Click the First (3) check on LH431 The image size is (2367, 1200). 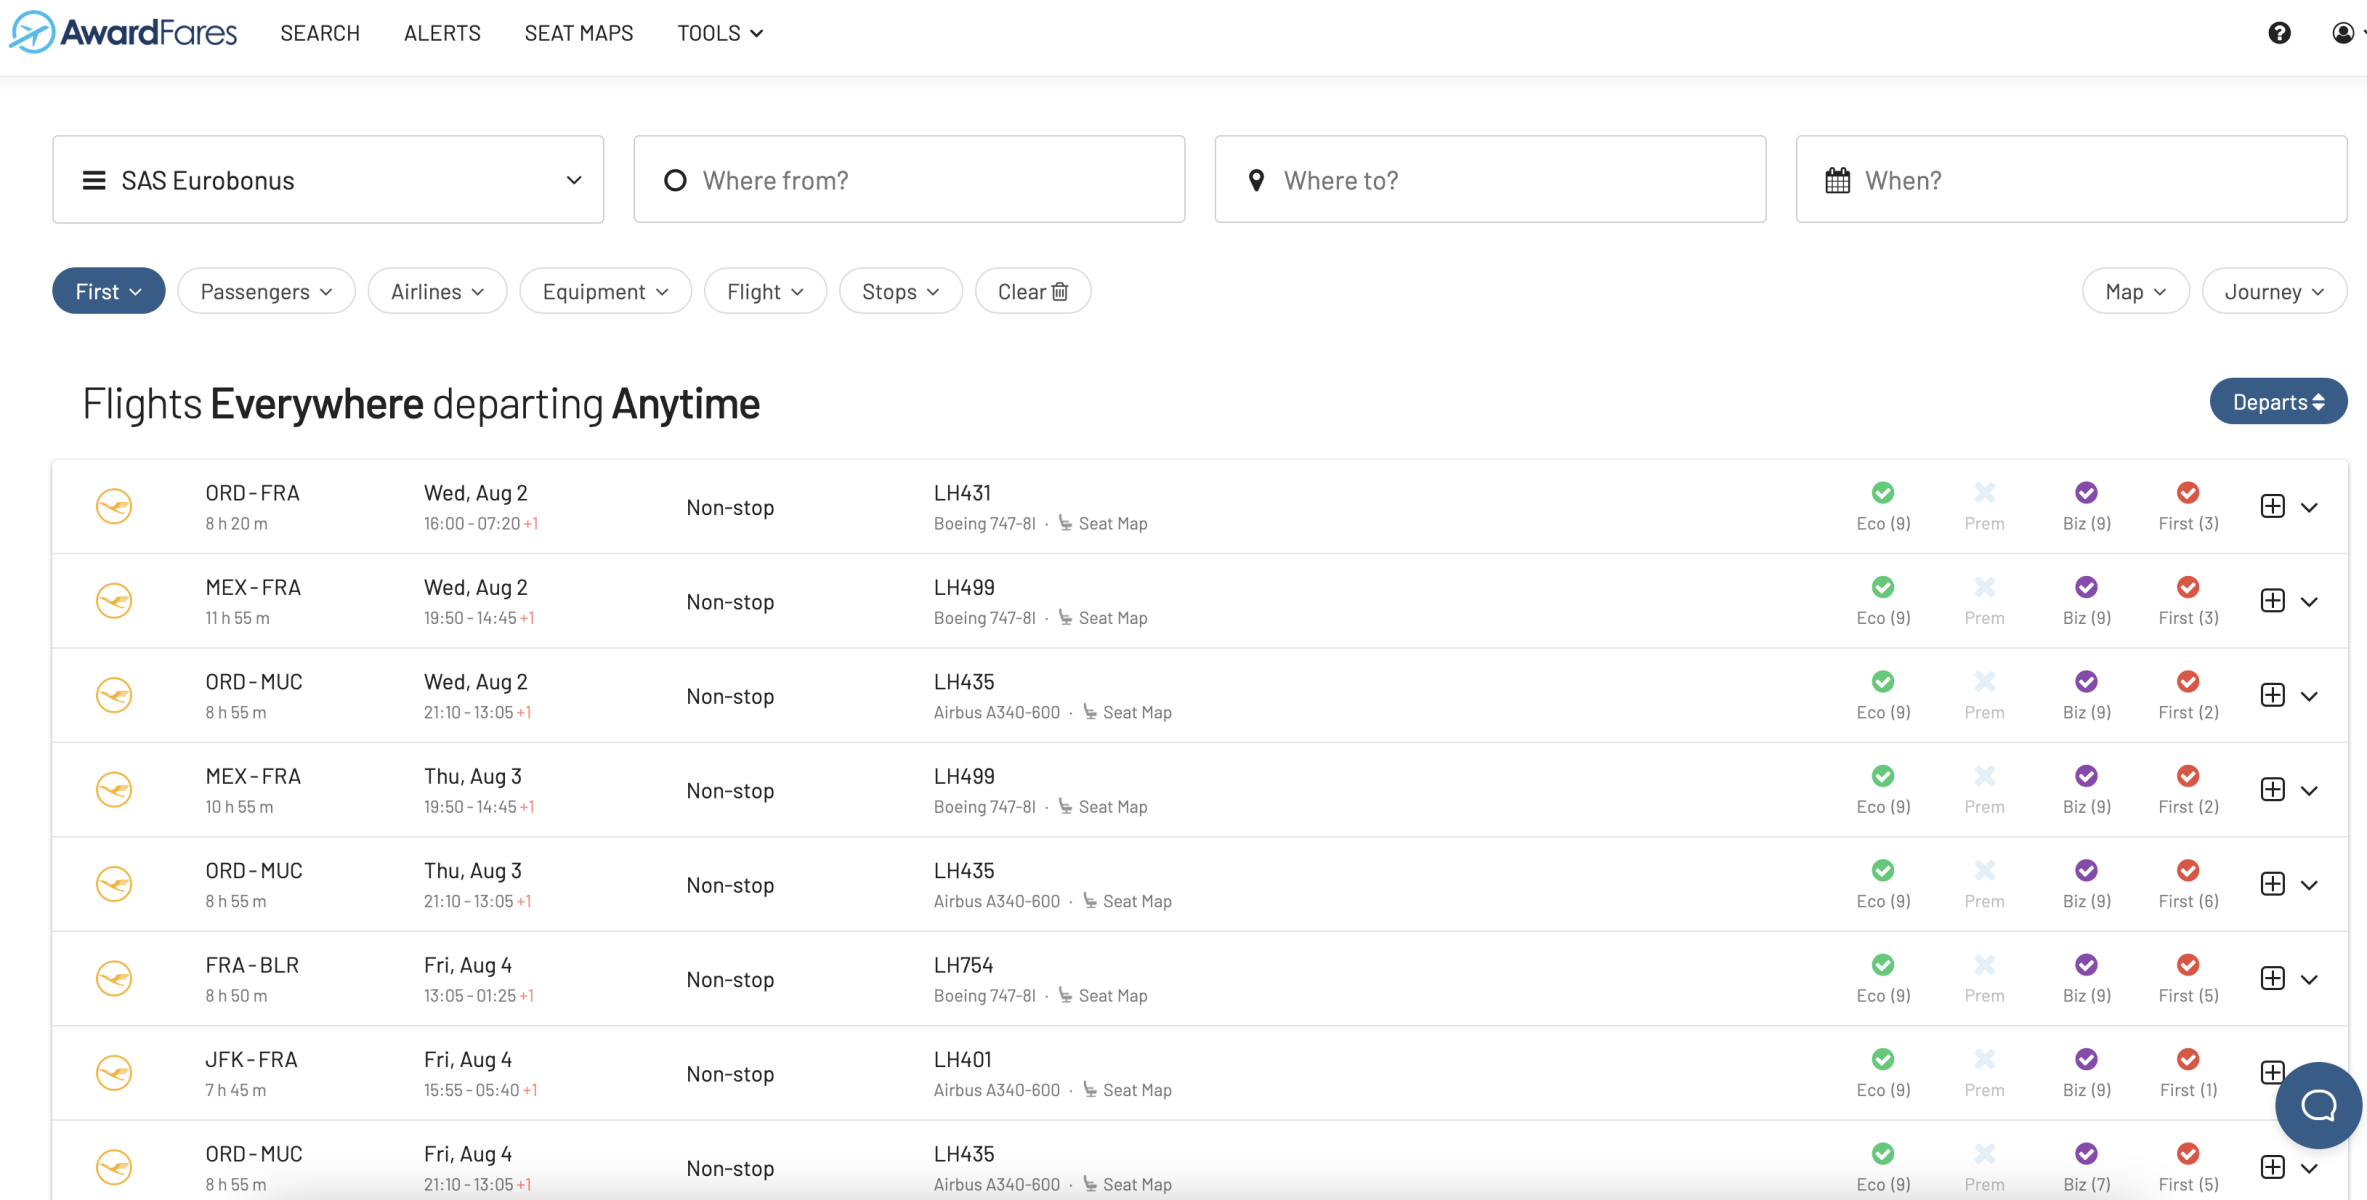pos(2187,493)
